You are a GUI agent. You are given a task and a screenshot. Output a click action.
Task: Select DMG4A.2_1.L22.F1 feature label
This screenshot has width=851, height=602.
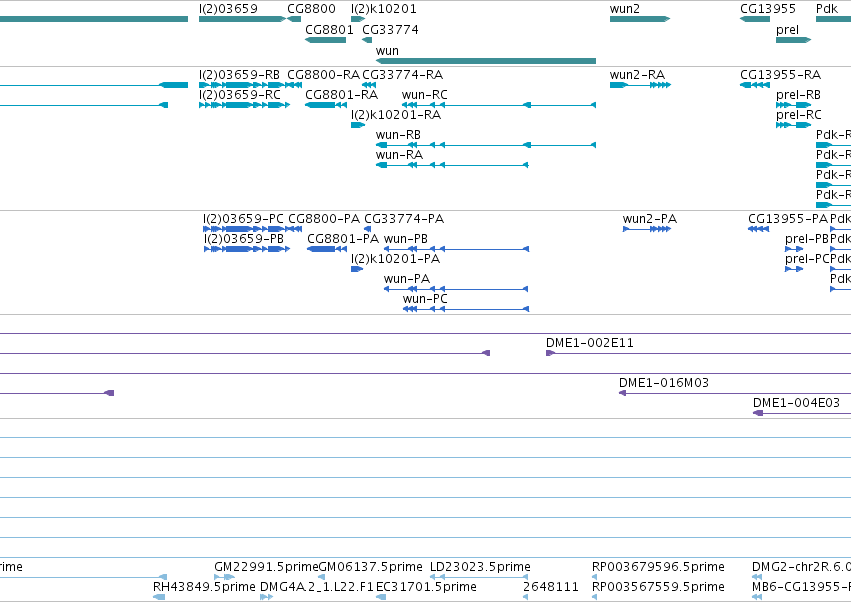316,587
